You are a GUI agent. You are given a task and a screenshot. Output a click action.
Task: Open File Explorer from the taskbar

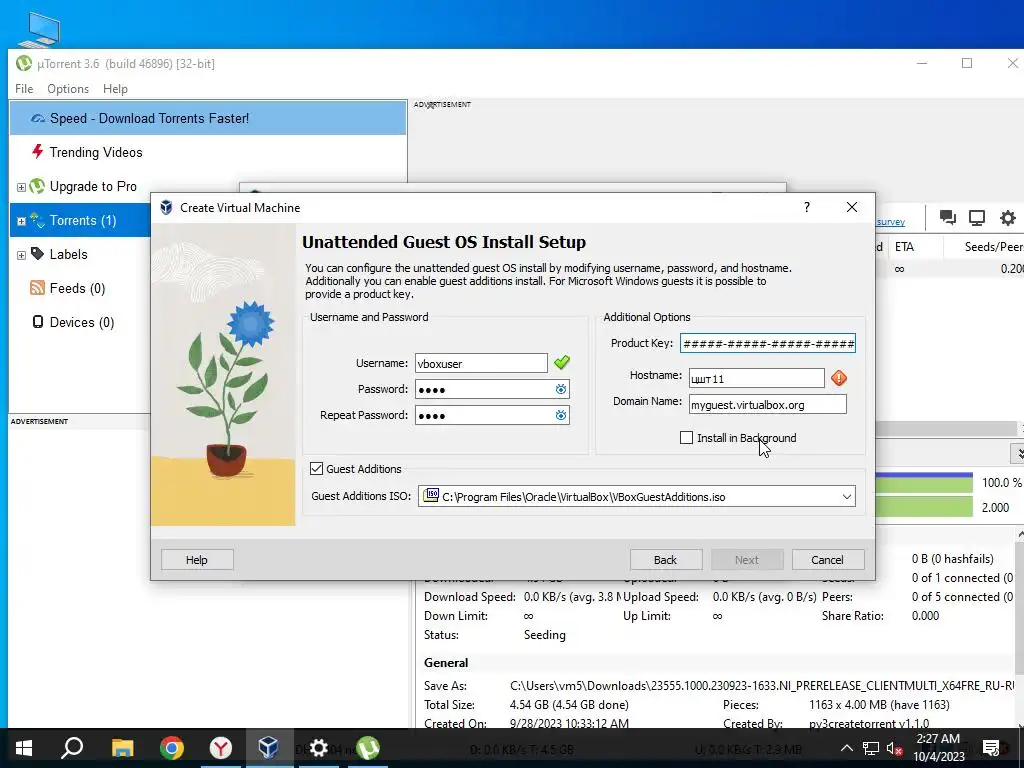[x=122, y=748]
